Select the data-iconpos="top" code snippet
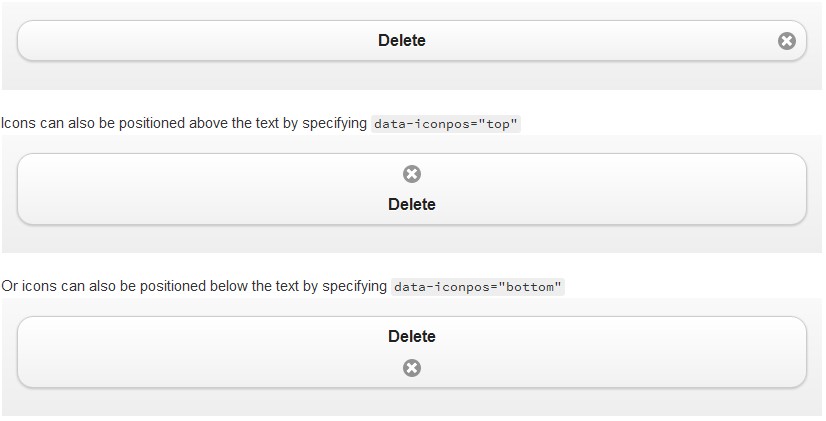Viewport: 826px width, 421px height. (x=446, y=124)
